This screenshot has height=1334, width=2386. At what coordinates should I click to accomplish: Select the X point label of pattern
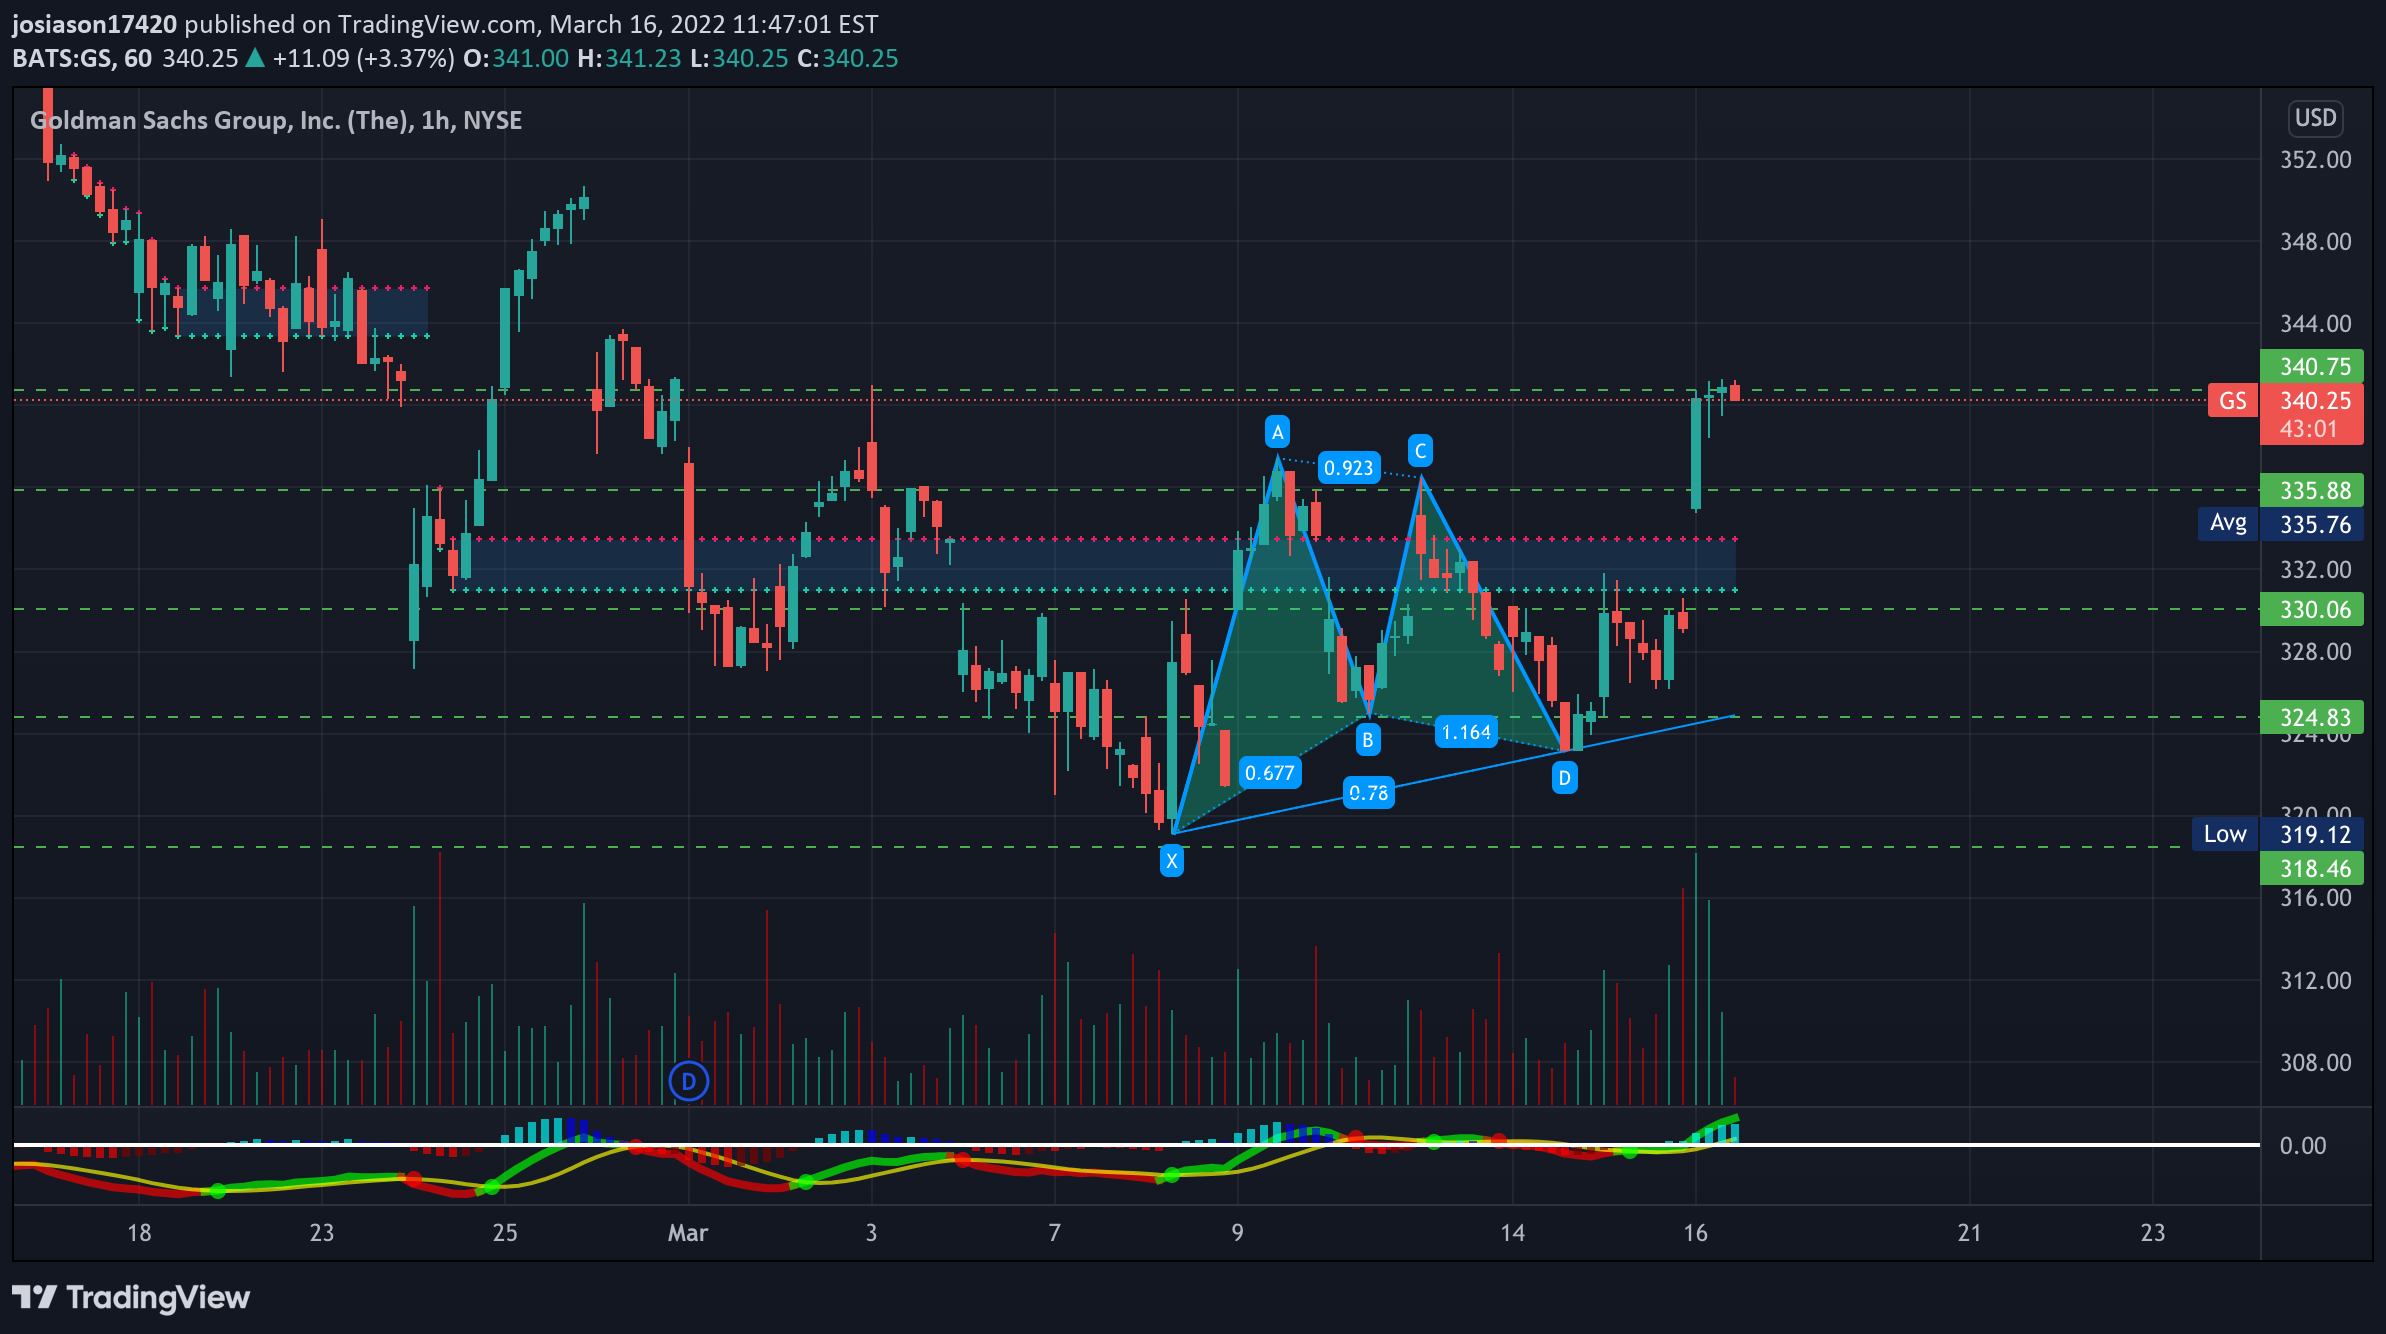click(1171, 860)
